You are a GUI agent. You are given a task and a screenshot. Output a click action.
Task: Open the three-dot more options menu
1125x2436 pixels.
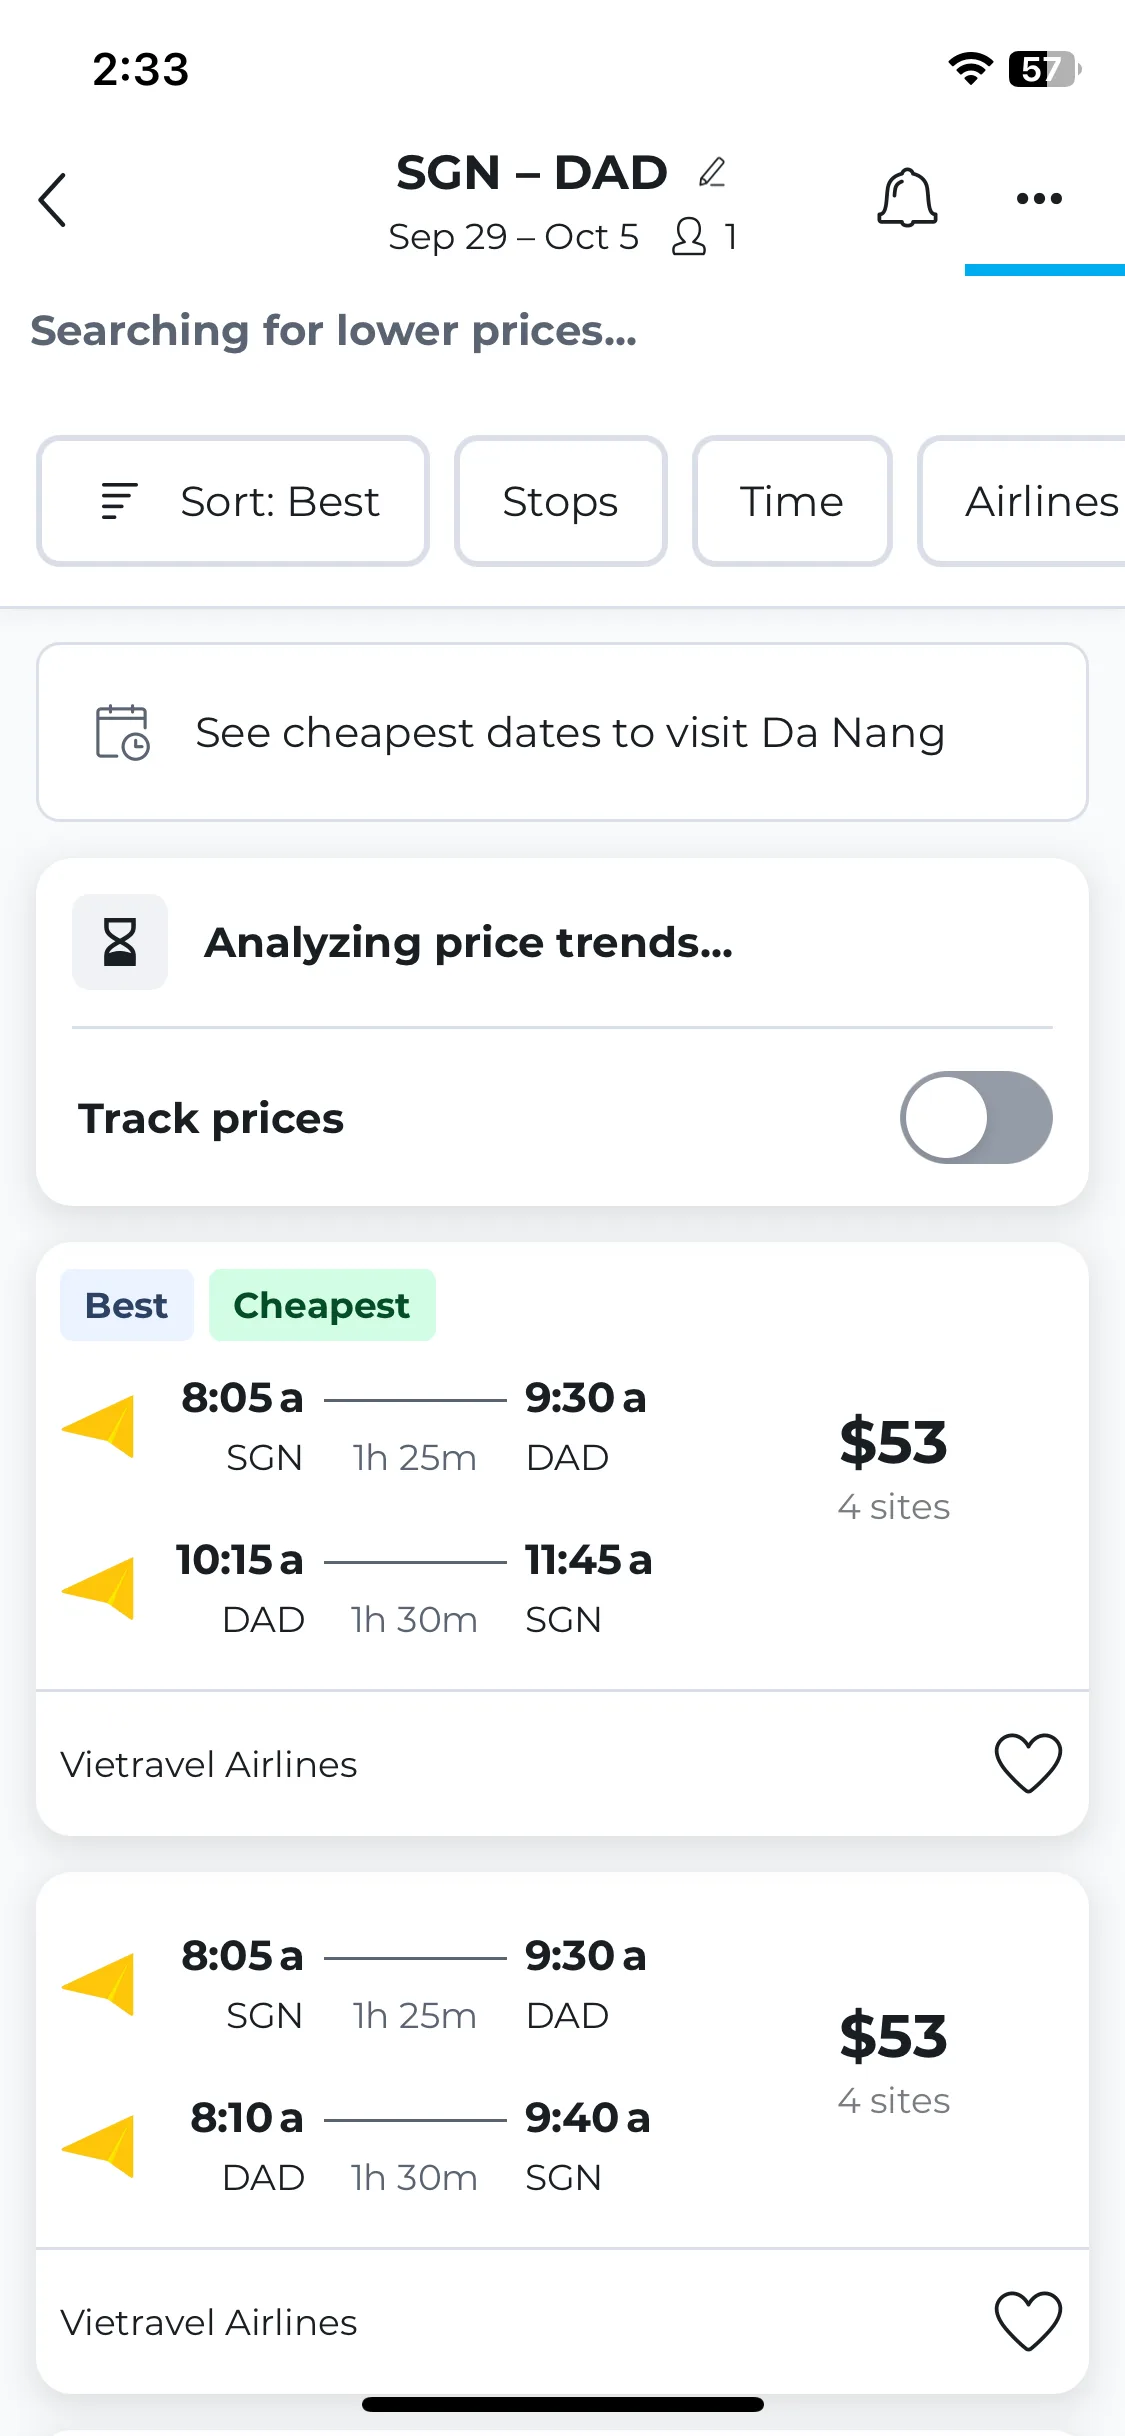click(1039, 198)
